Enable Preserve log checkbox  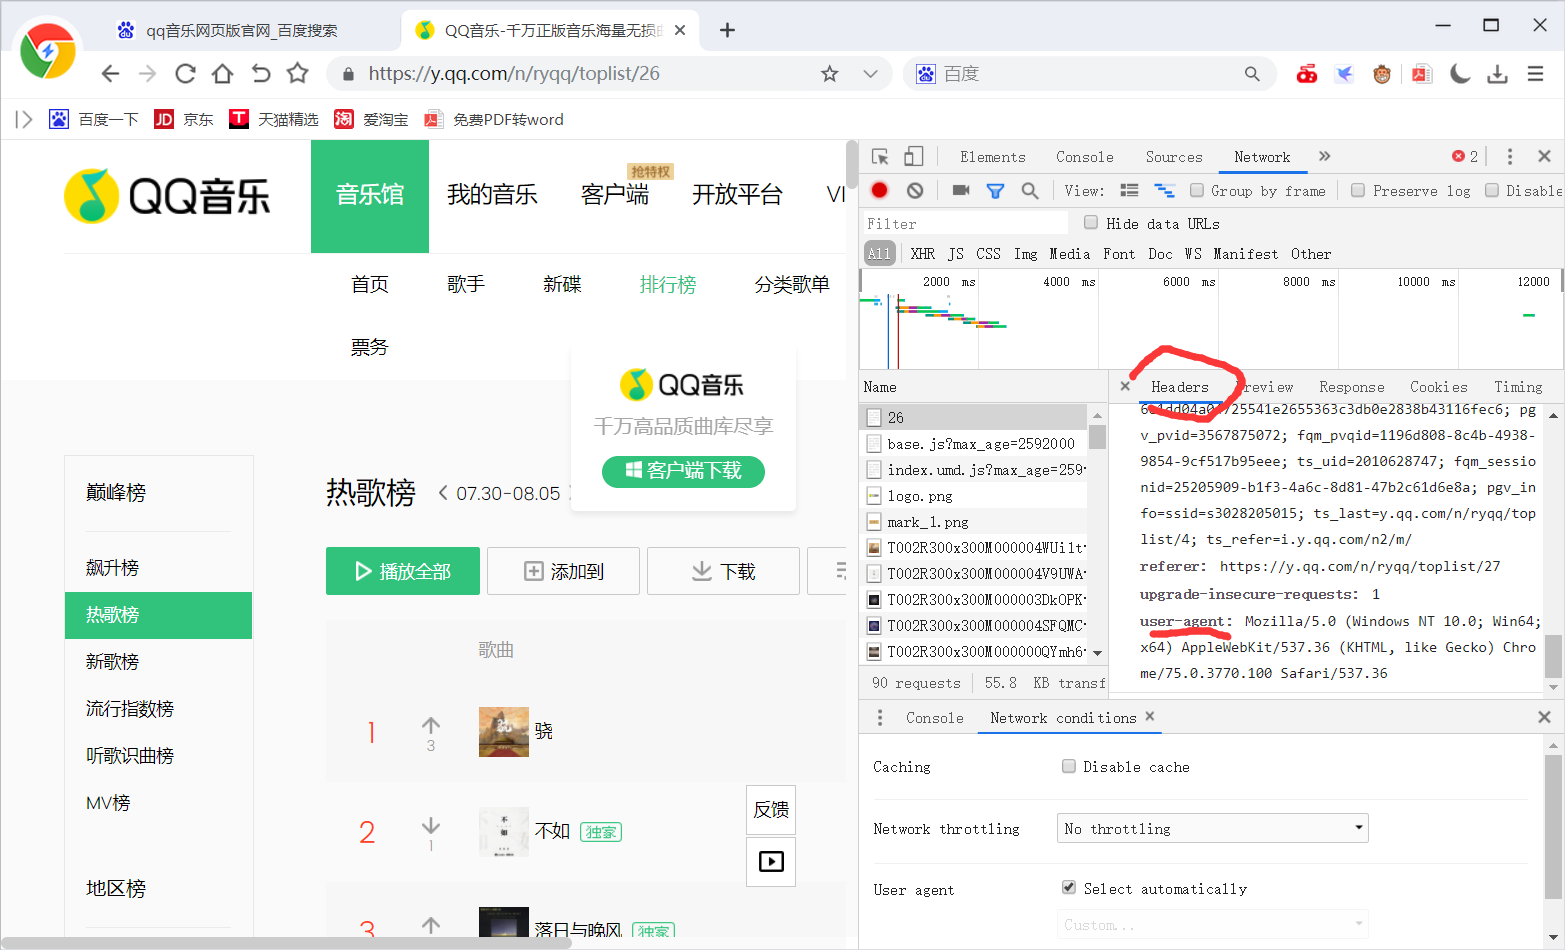click(1358, 190)
